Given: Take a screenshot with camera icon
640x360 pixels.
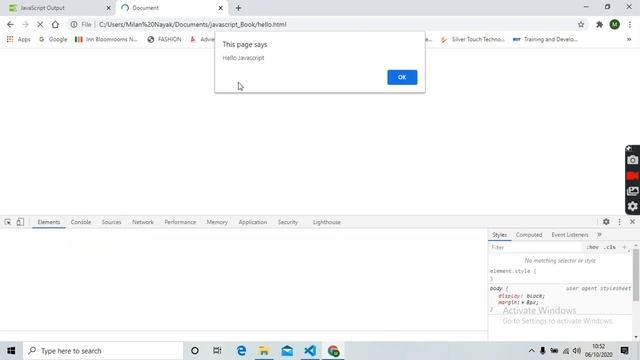Looking at the screenshot, I should 633,160.
